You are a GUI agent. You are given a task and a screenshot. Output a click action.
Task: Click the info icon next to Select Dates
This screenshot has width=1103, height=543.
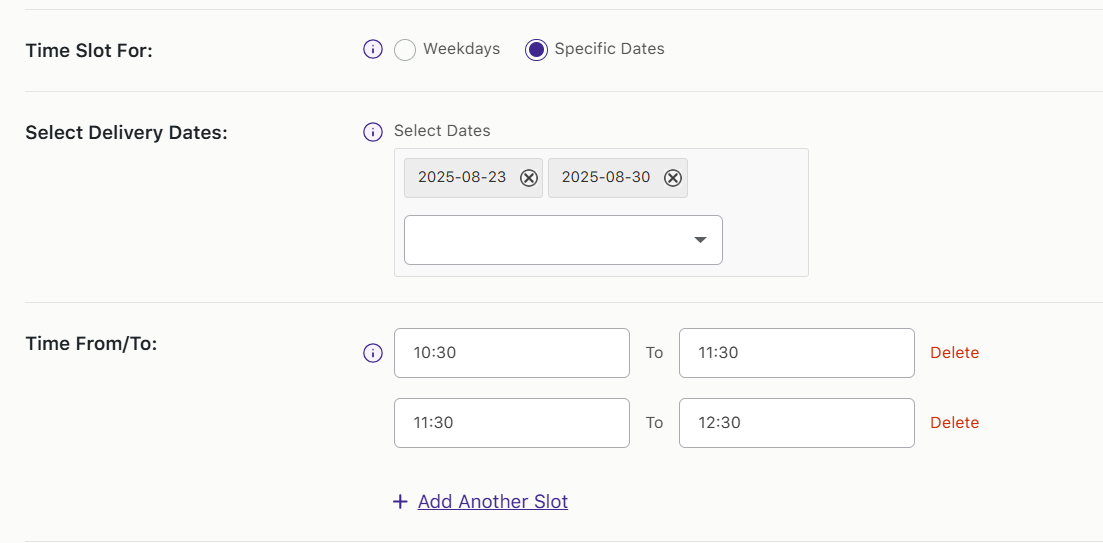(x=373, y=132)
